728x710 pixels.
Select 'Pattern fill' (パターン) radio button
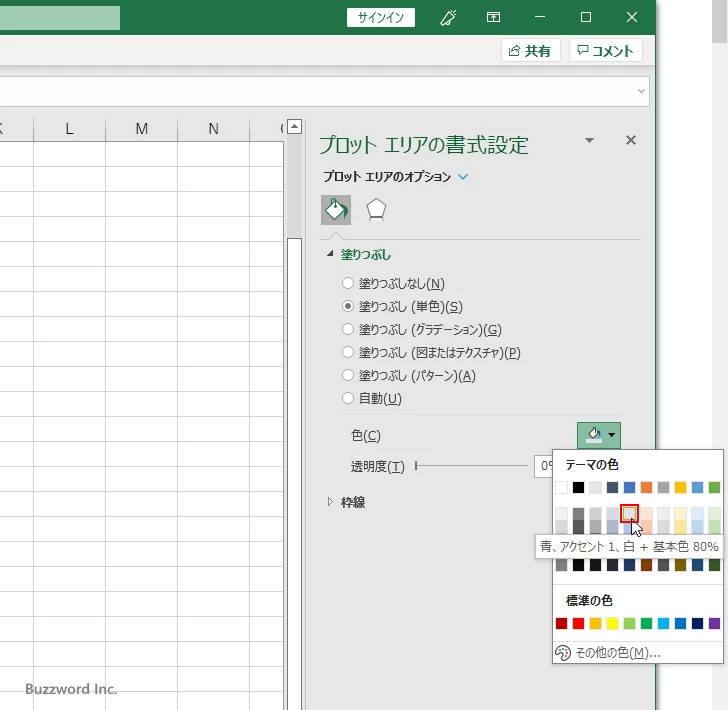348,375
